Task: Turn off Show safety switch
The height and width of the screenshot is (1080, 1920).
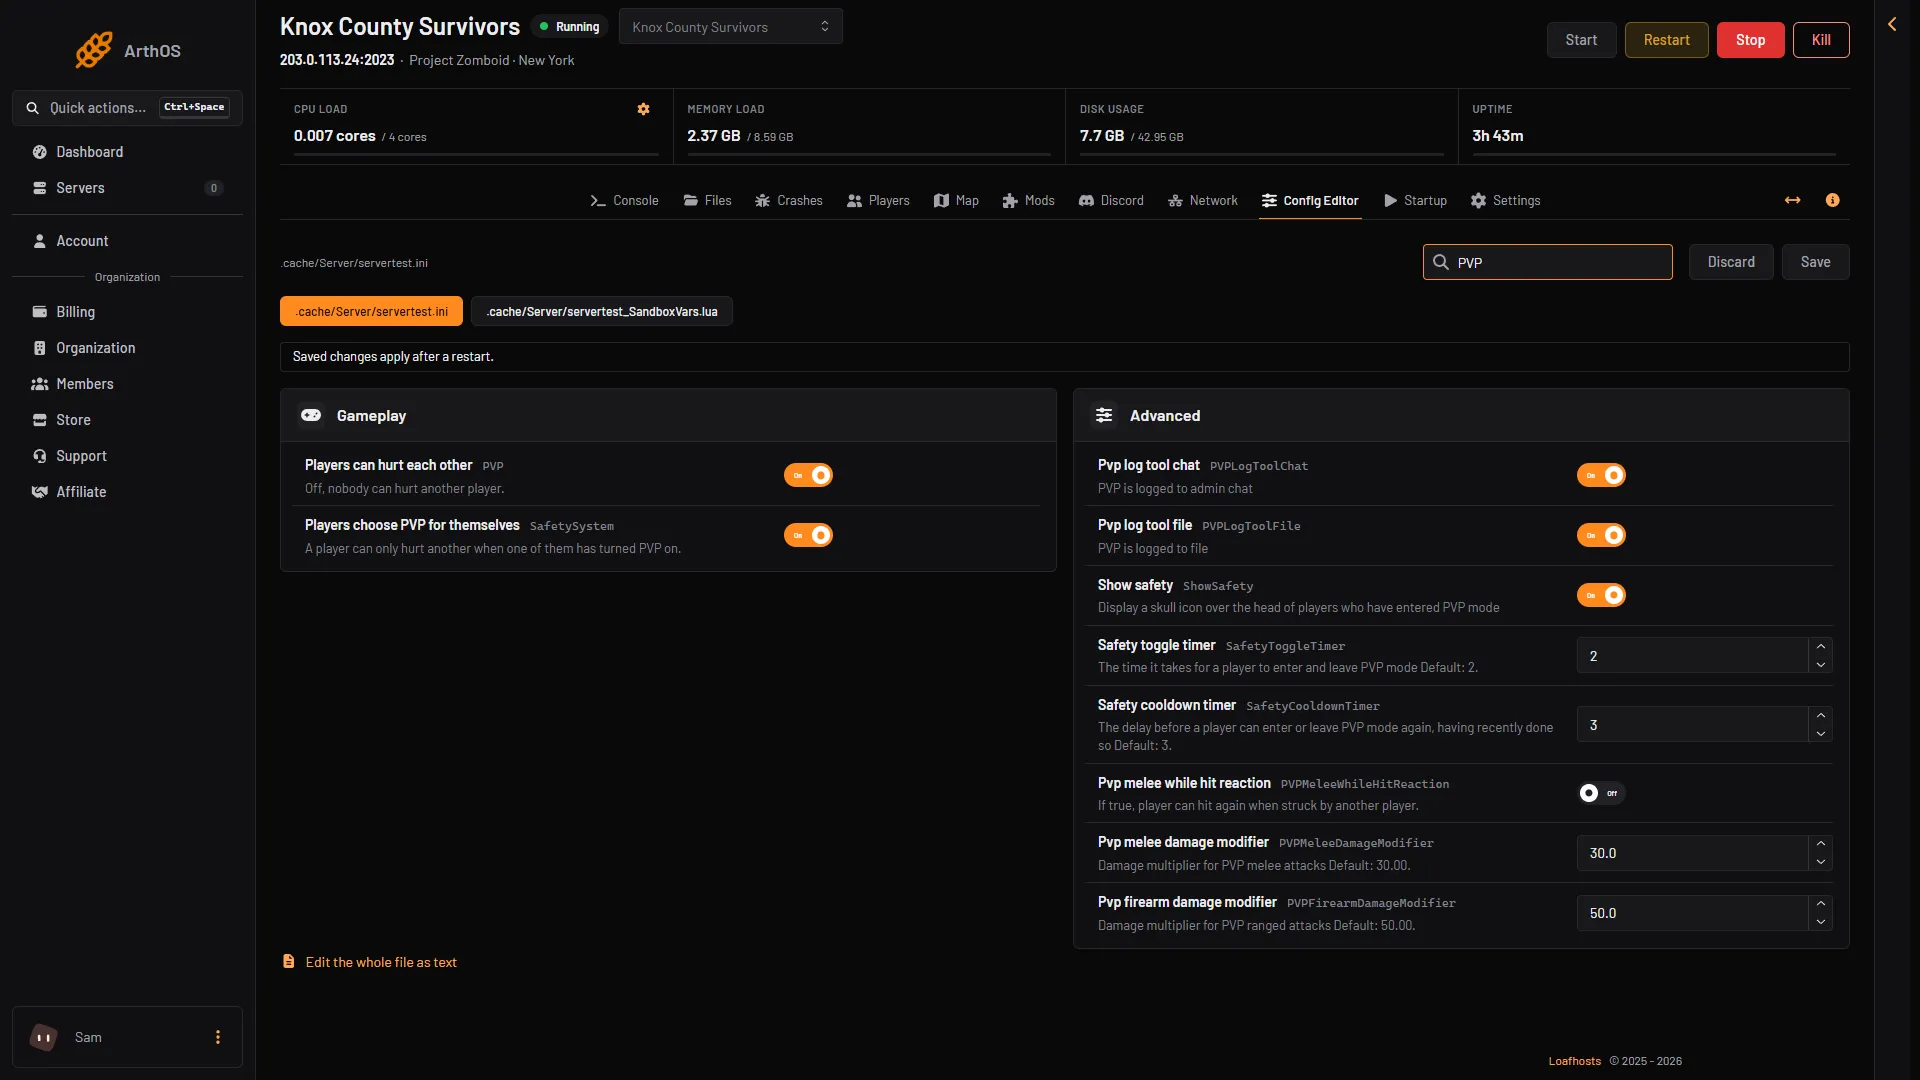Action: tap(1601, 595)
